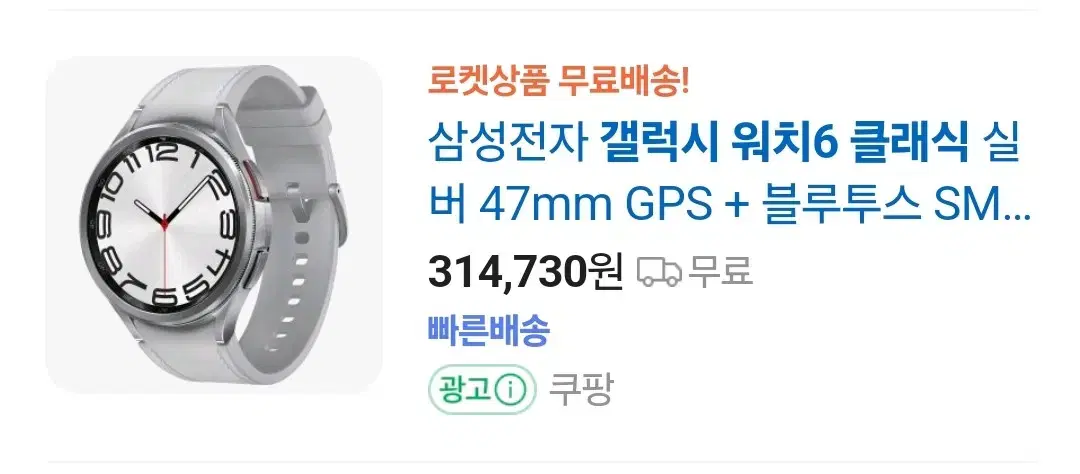
Task: Click the green 광고 ad badge
Action: (482, 391)
